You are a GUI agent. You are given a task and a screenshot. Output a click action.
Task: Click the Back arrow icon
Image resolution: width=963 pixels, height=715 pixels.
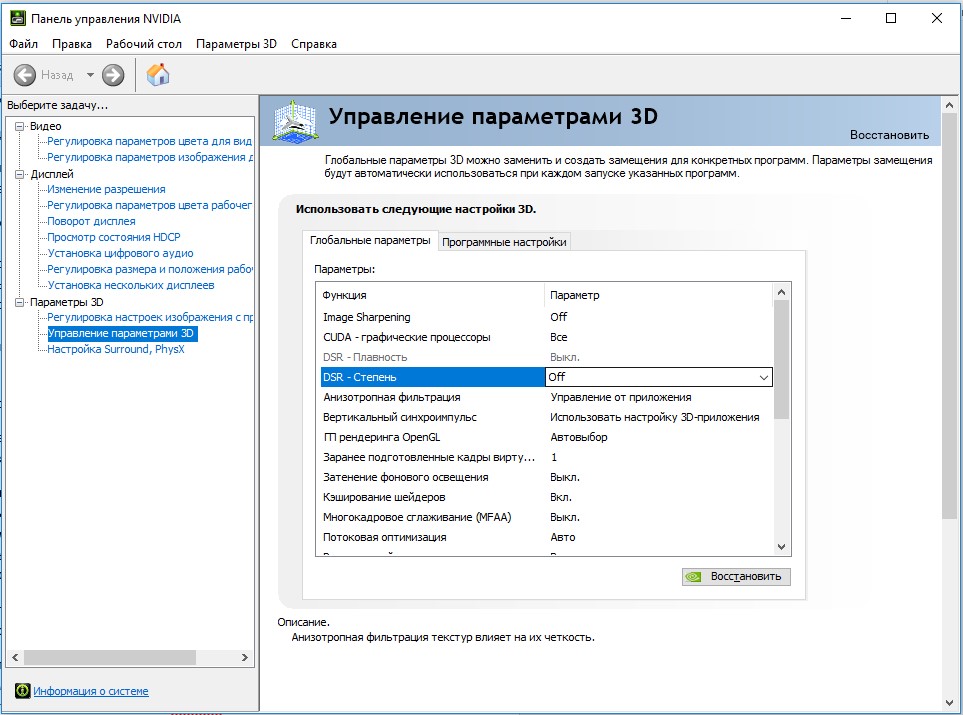tap(25, 75)
